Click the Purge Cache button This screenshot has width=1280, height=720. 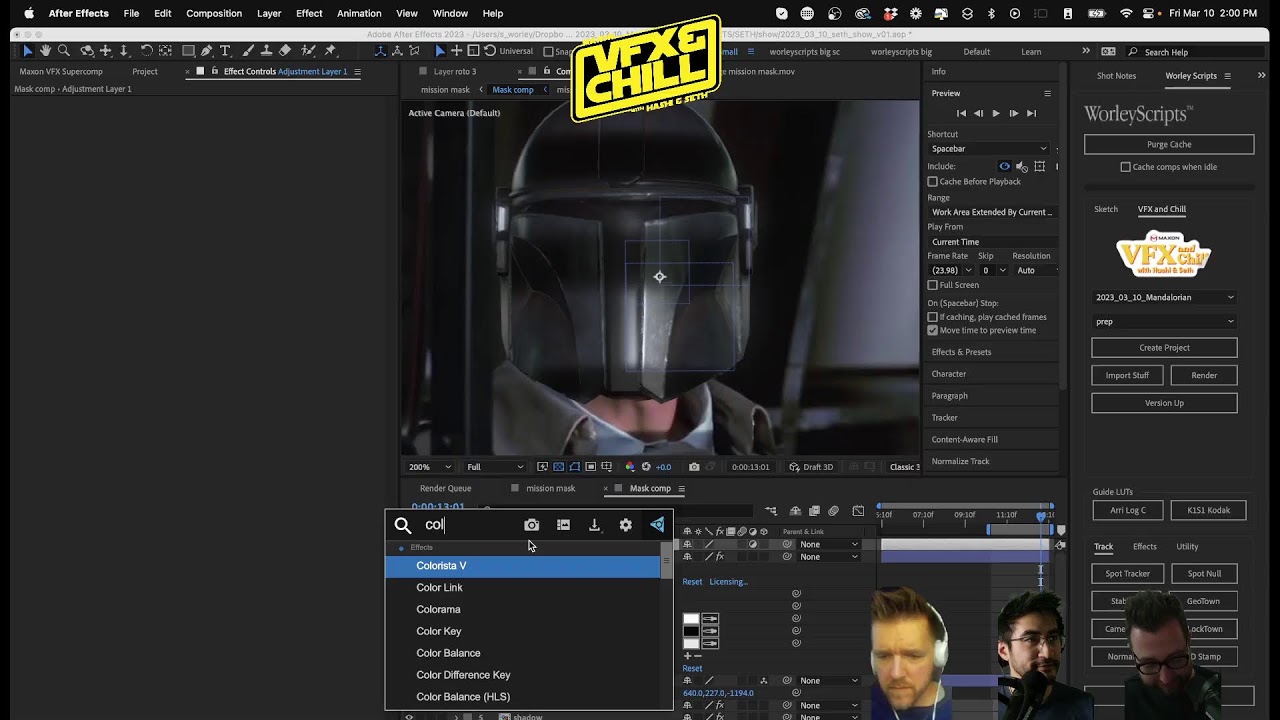[x=1169, y=145]
